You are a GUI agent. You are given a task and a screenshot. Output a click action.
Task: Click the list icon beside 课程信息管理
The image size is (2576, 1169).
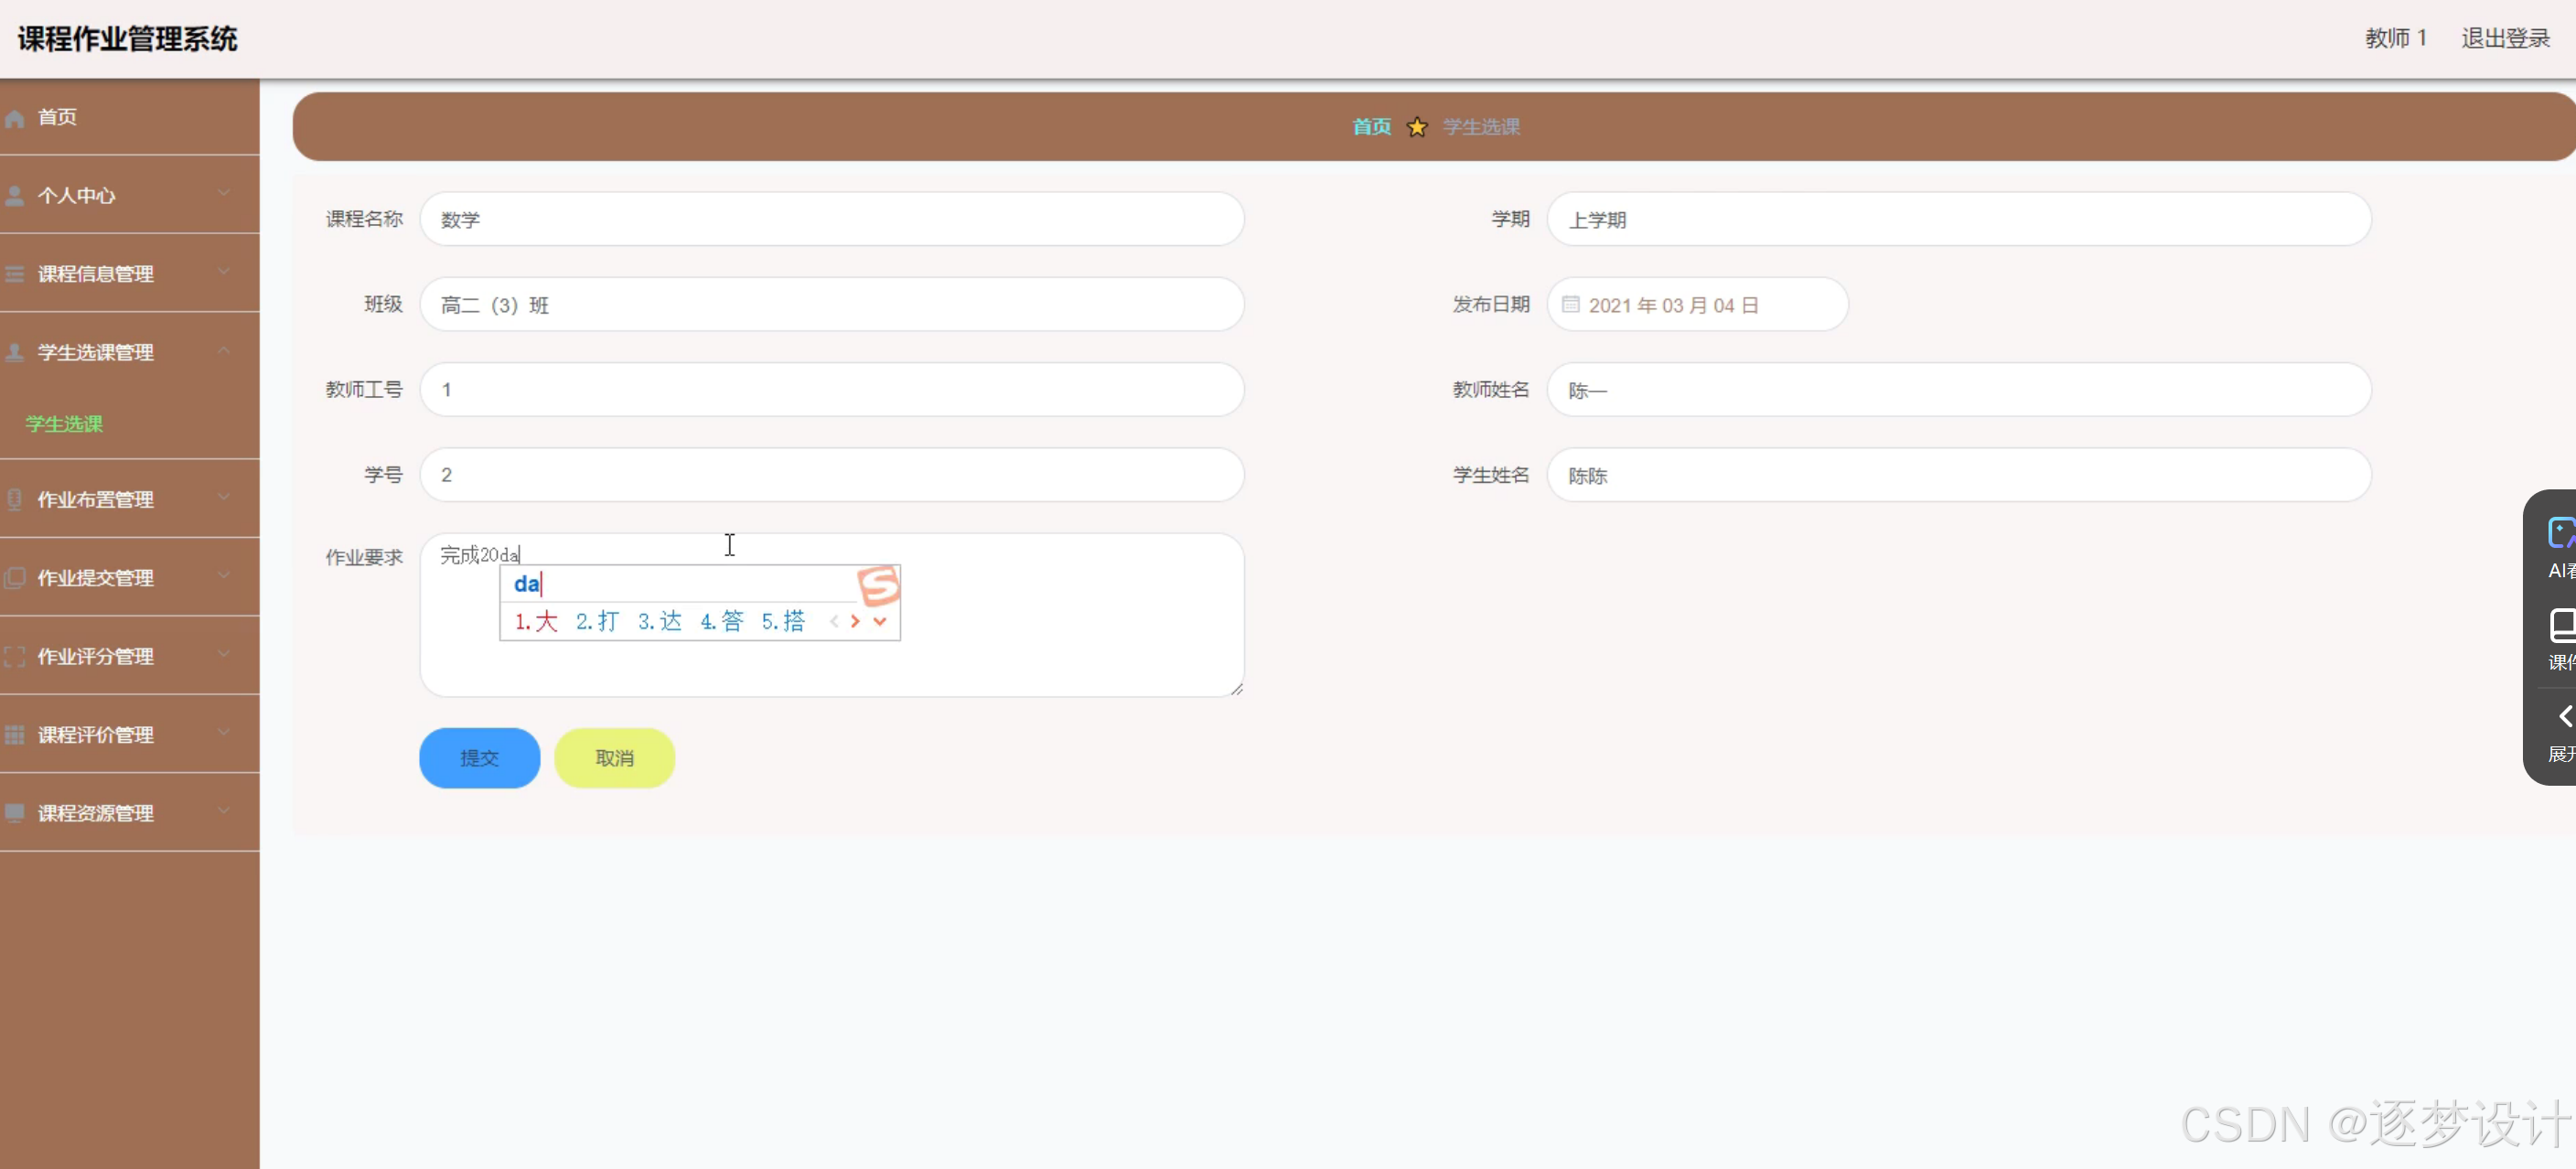(15, 274)
